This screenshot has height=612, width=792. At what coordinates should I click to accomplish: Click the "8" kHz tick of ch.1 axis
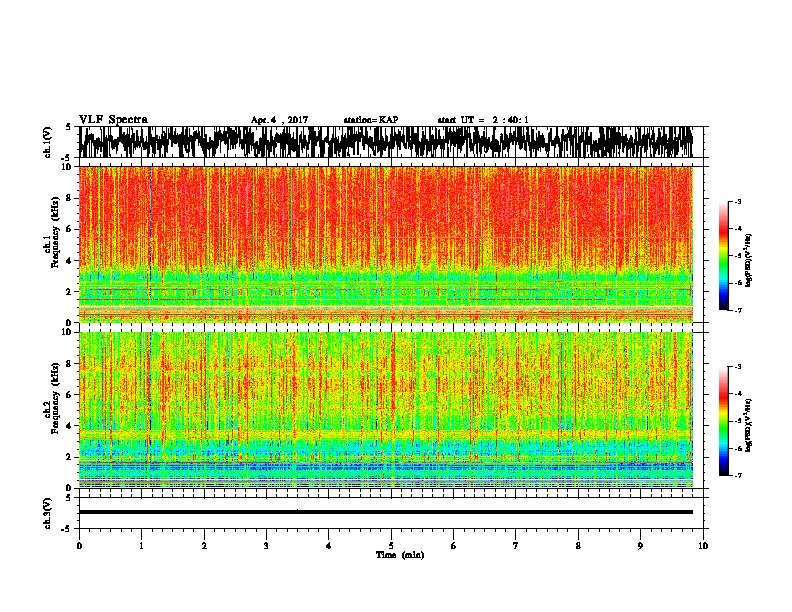(x=70, y=198)
